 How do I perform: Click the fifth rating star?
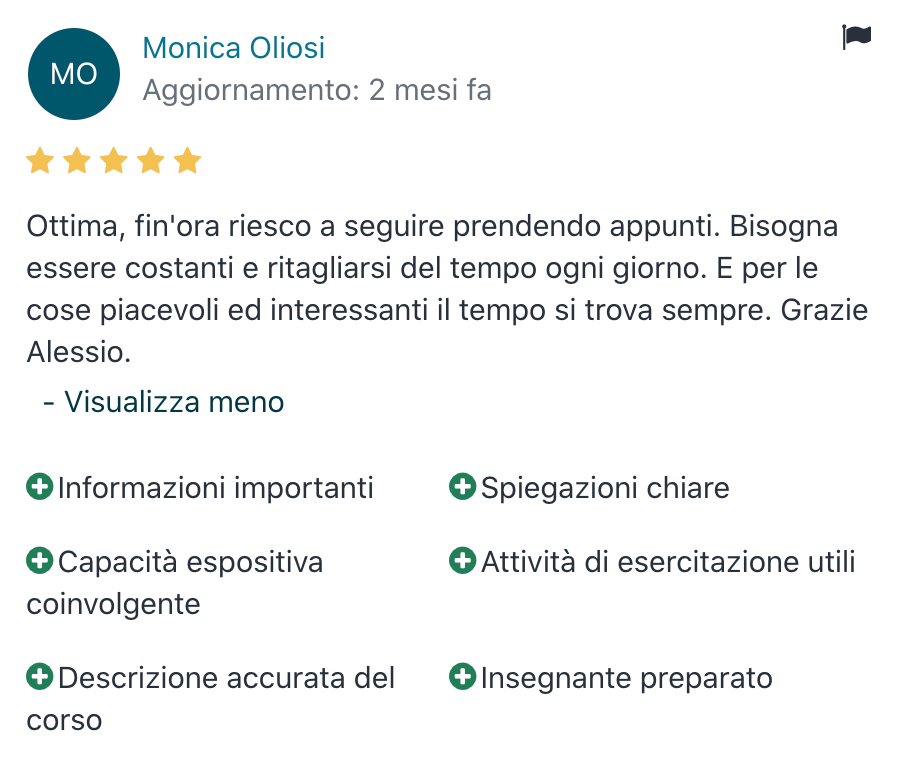coord(187,161)
